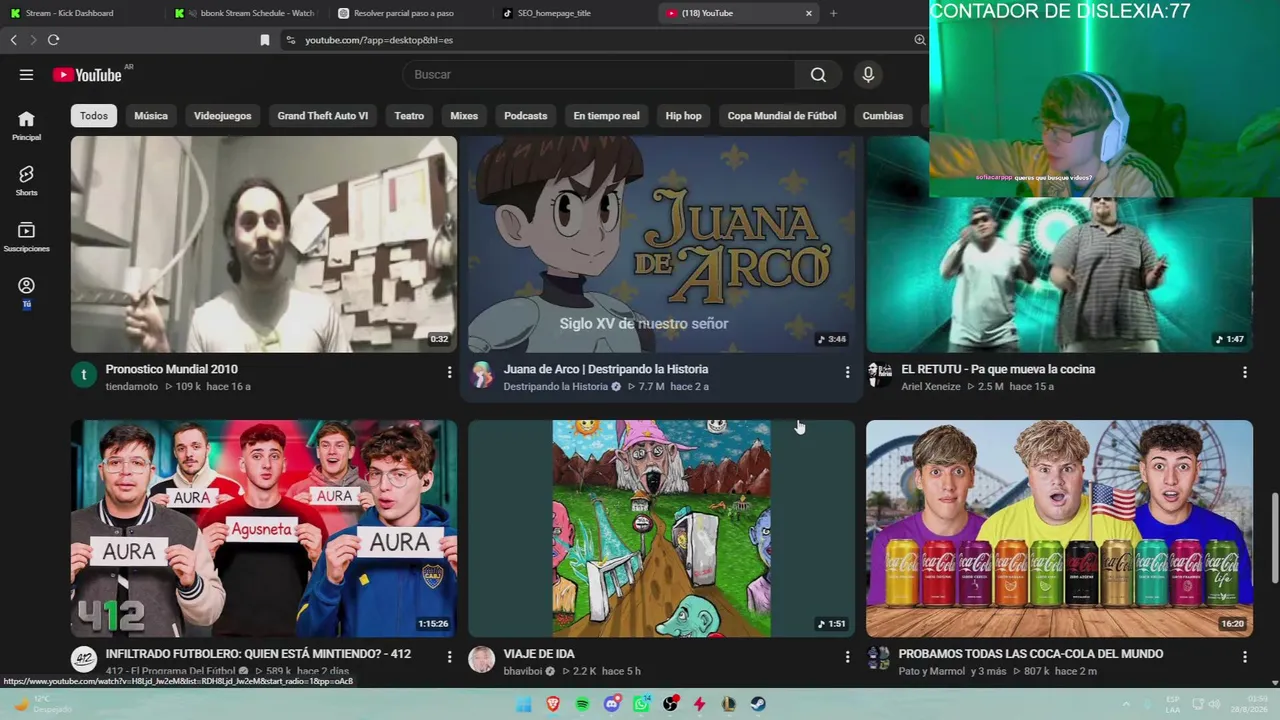
Task: Open Juana de Arco | Destripando la Historia title
Action: click(606, 369)
